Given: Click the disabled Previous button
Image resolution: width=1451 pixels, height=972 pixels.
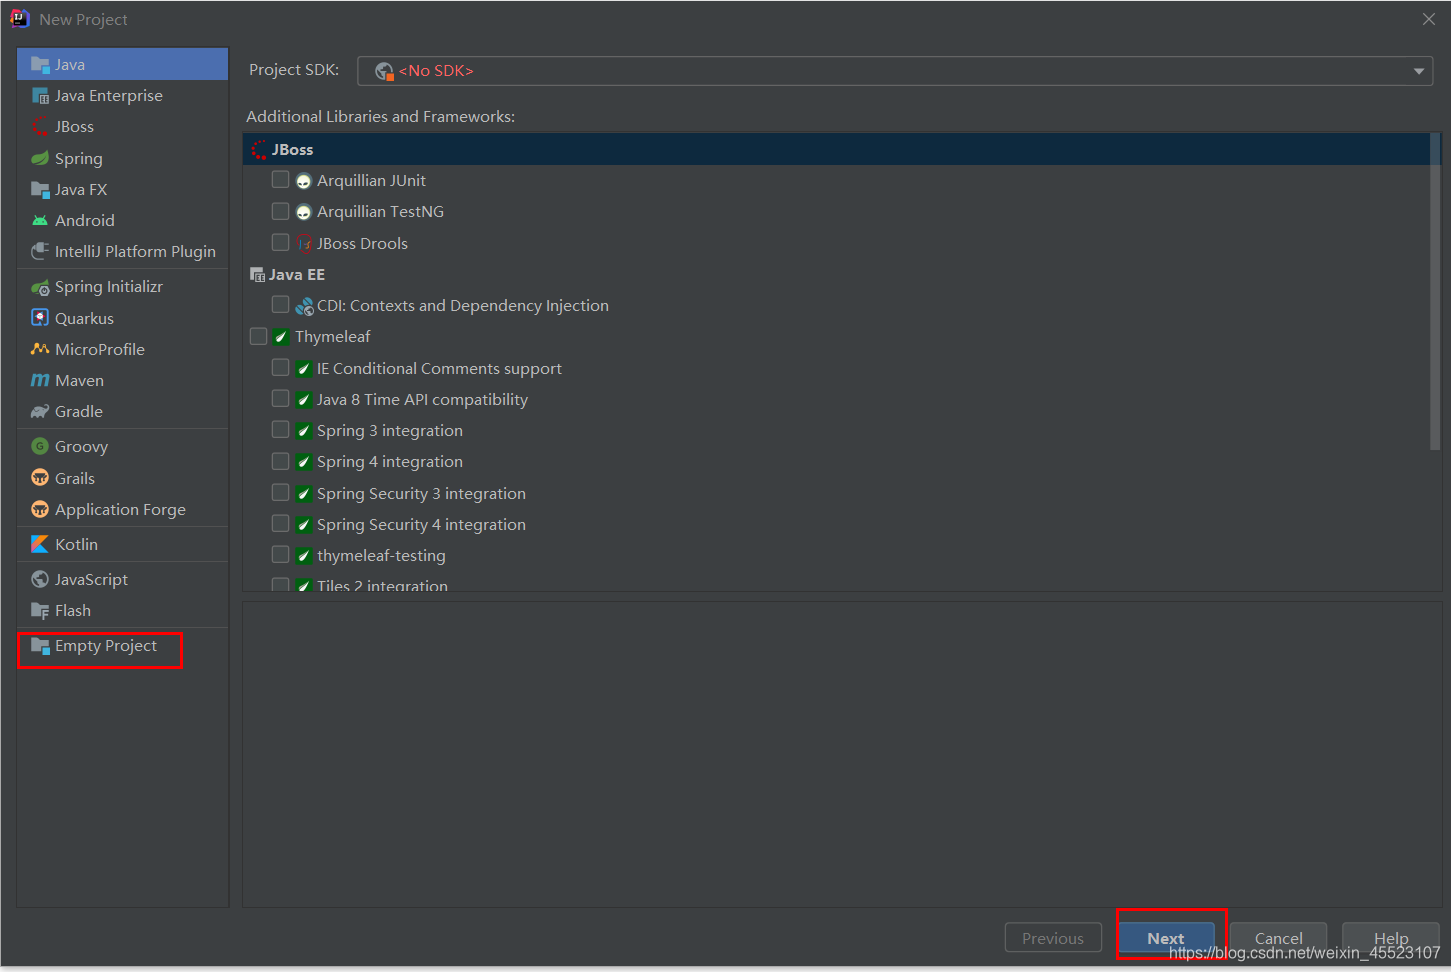Looking at the screenshot, I should pos(1053,938).
